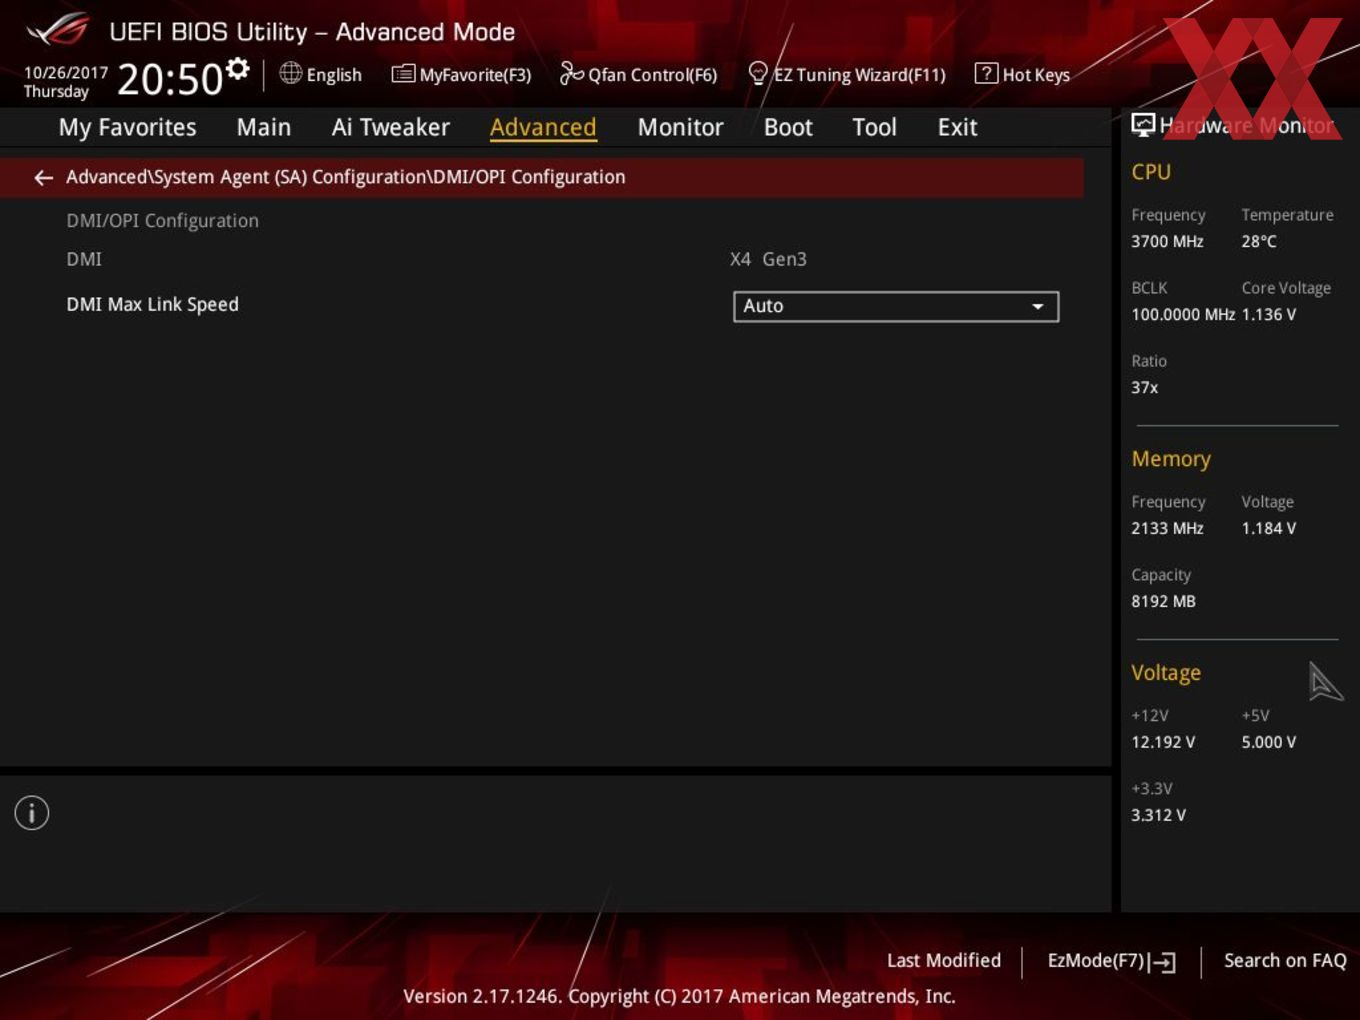Click memory capacity 8192 MB value

(1163, 601)
